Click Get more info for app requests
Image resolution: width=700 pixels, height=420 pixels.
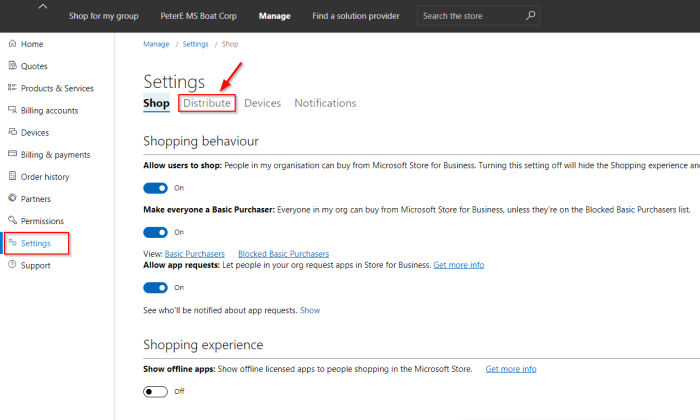[x=458, y=265]
